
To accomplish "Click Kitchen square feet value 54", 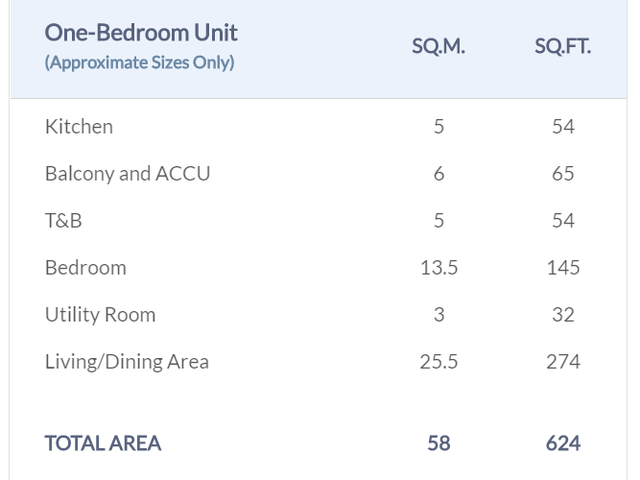I will coord(563,127).
